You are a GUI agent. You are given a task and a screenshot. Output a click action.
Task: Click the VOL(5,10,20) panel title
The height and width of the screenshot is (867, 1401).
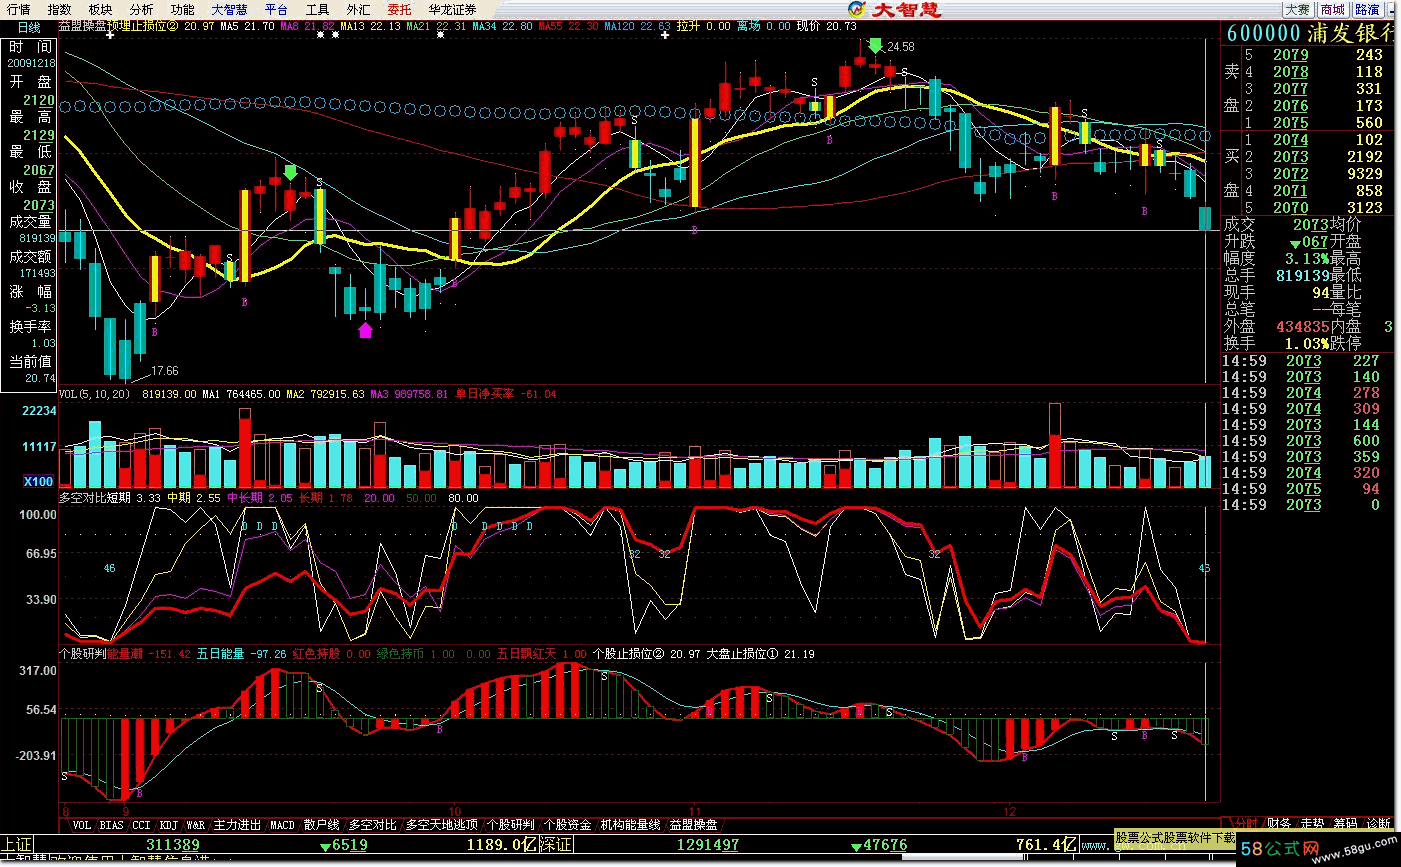[x=94, y=394]
